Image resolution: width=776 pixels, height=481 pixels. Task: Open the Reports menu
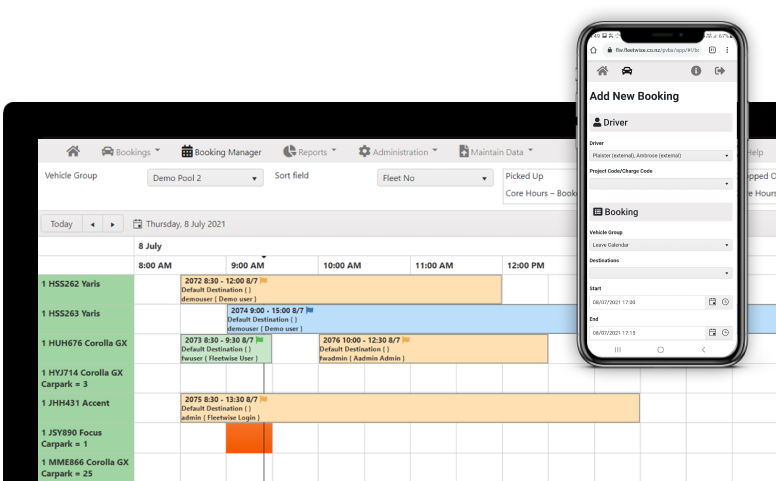click(309, 152)
